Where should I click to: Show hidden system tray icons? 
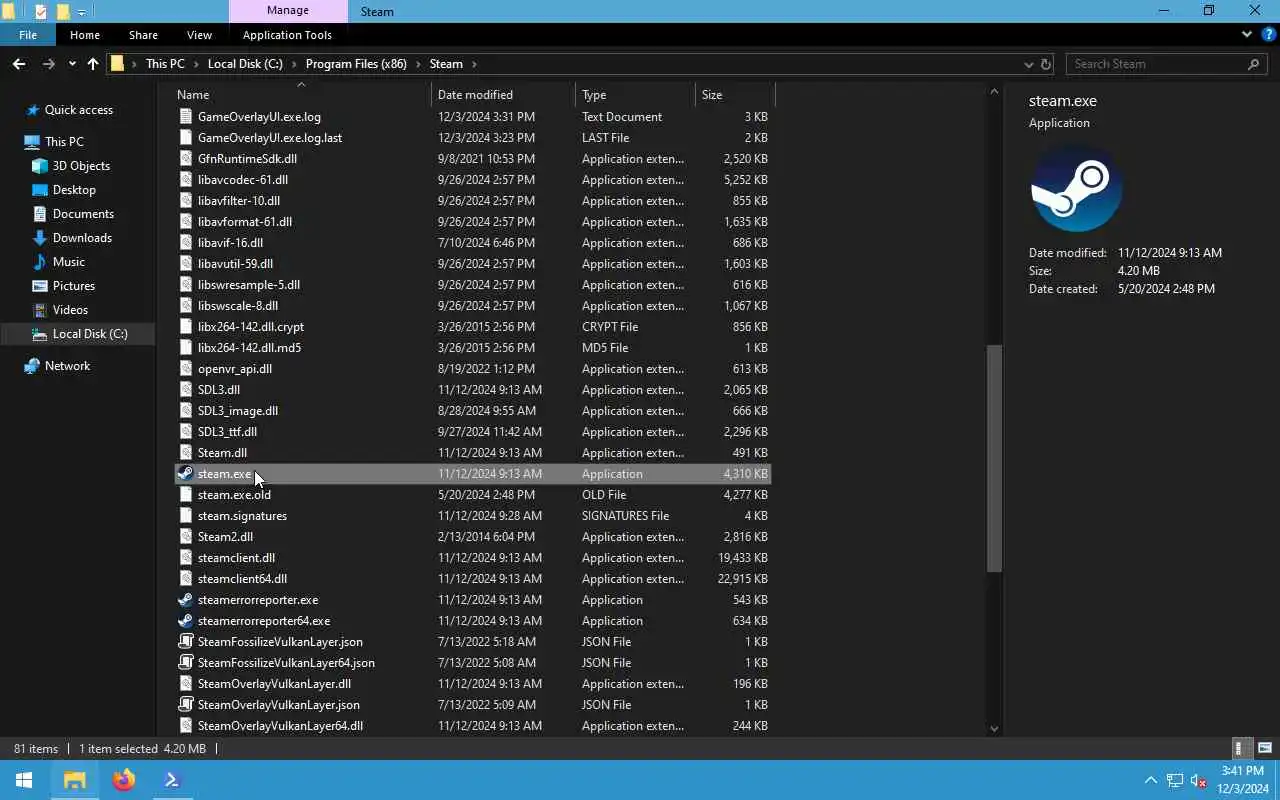[1151, 780]
